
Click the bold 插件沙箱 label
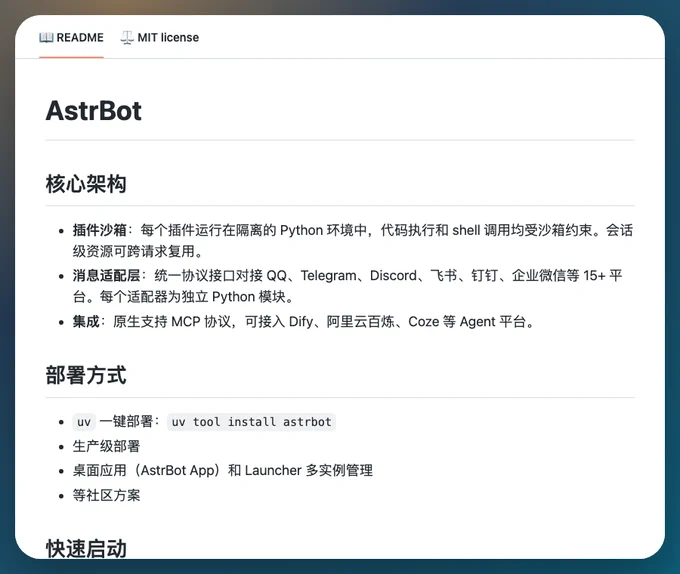tap(99, 230)
